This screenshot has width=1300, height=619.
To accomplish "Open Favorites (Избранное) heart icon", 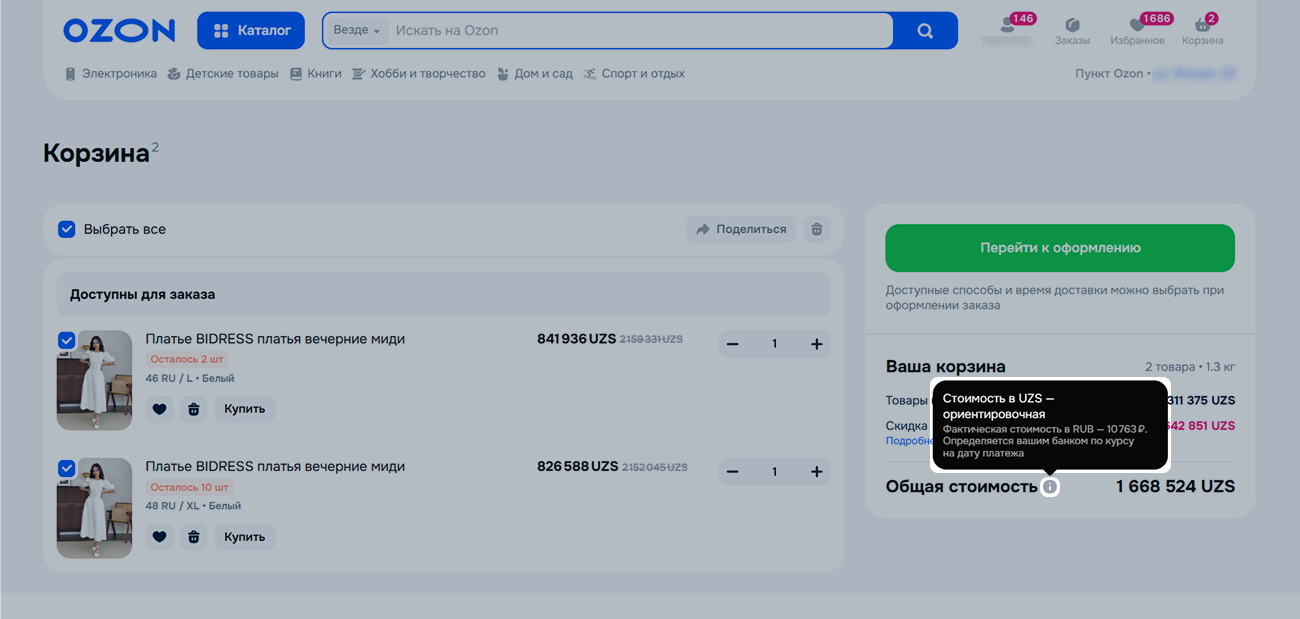I will (x=1137, y=30).
